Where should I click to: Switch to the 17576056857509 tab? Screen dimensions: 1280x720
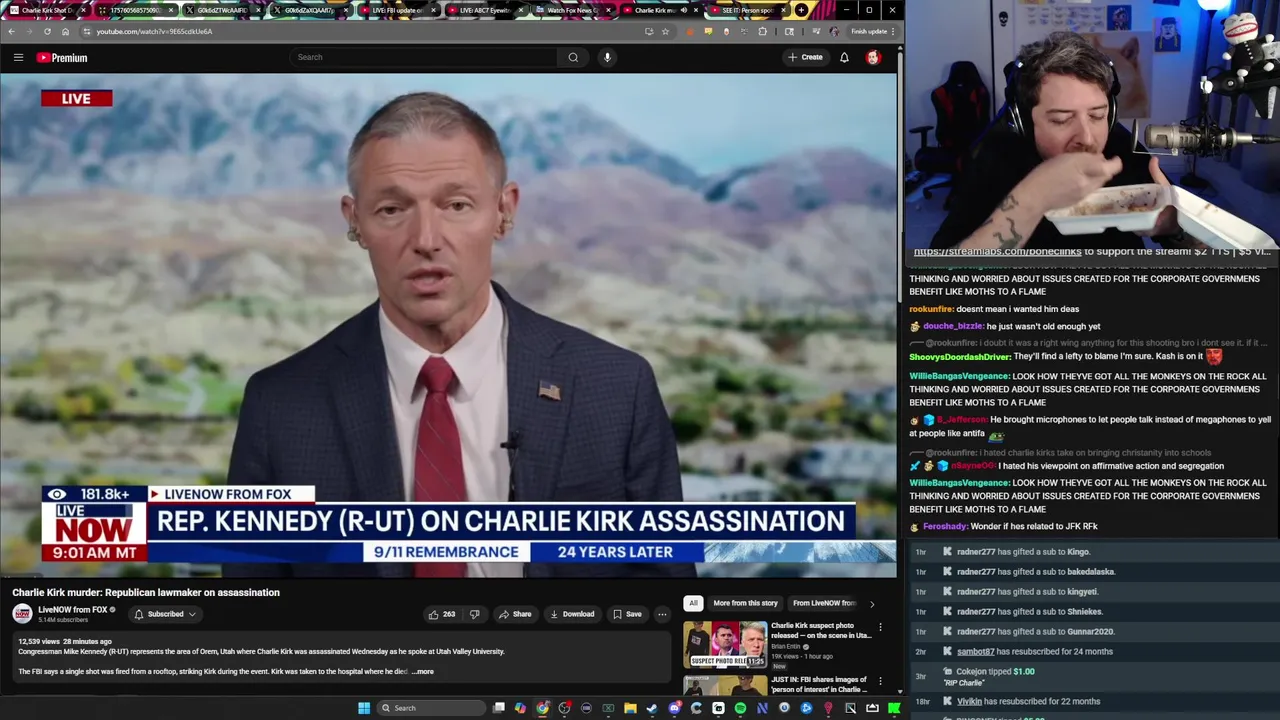click(135, 10)
